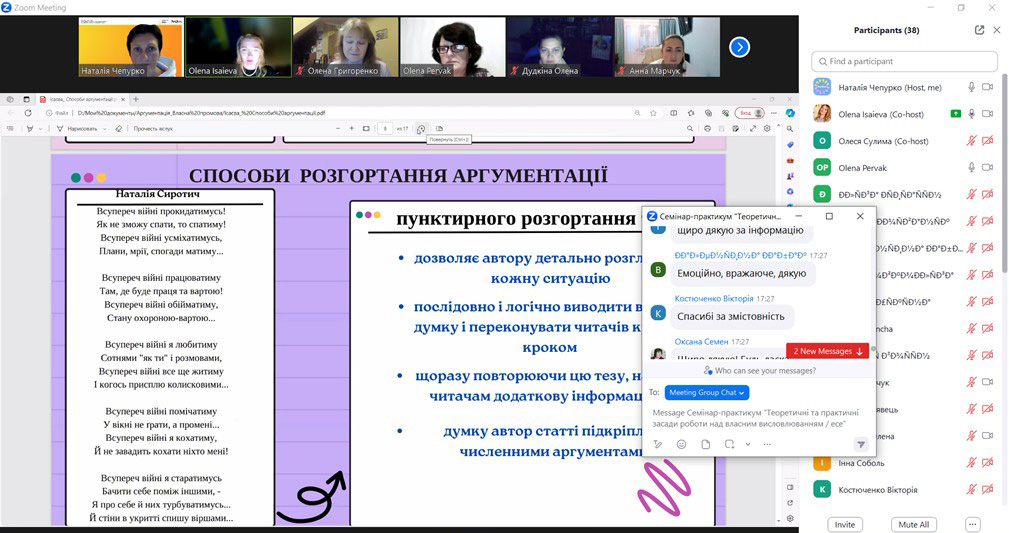Open PDF viewer settings gear

(x=767, y=129)
